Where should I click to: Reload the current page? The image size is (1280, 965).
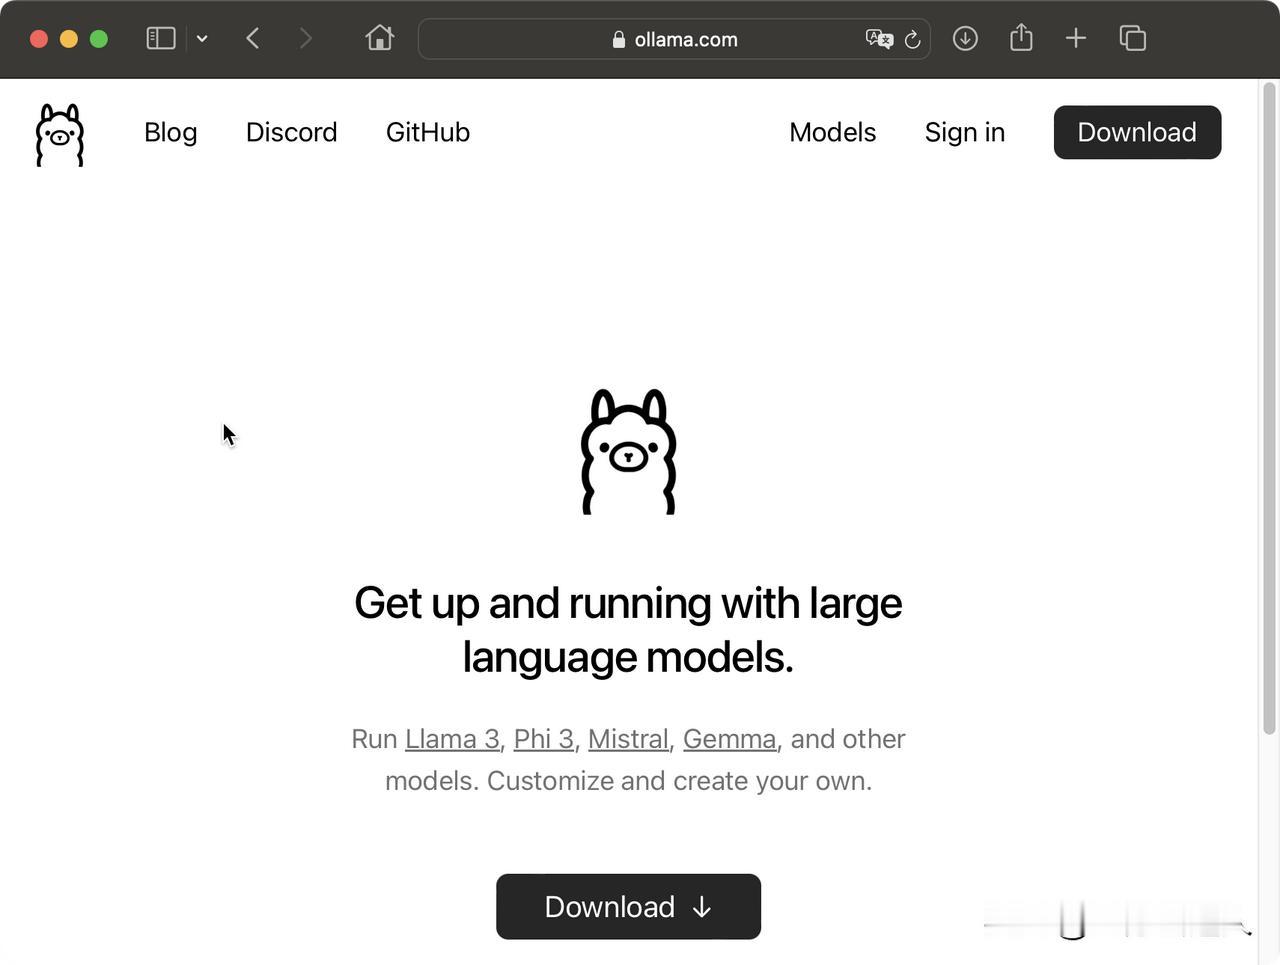point(912,39)
